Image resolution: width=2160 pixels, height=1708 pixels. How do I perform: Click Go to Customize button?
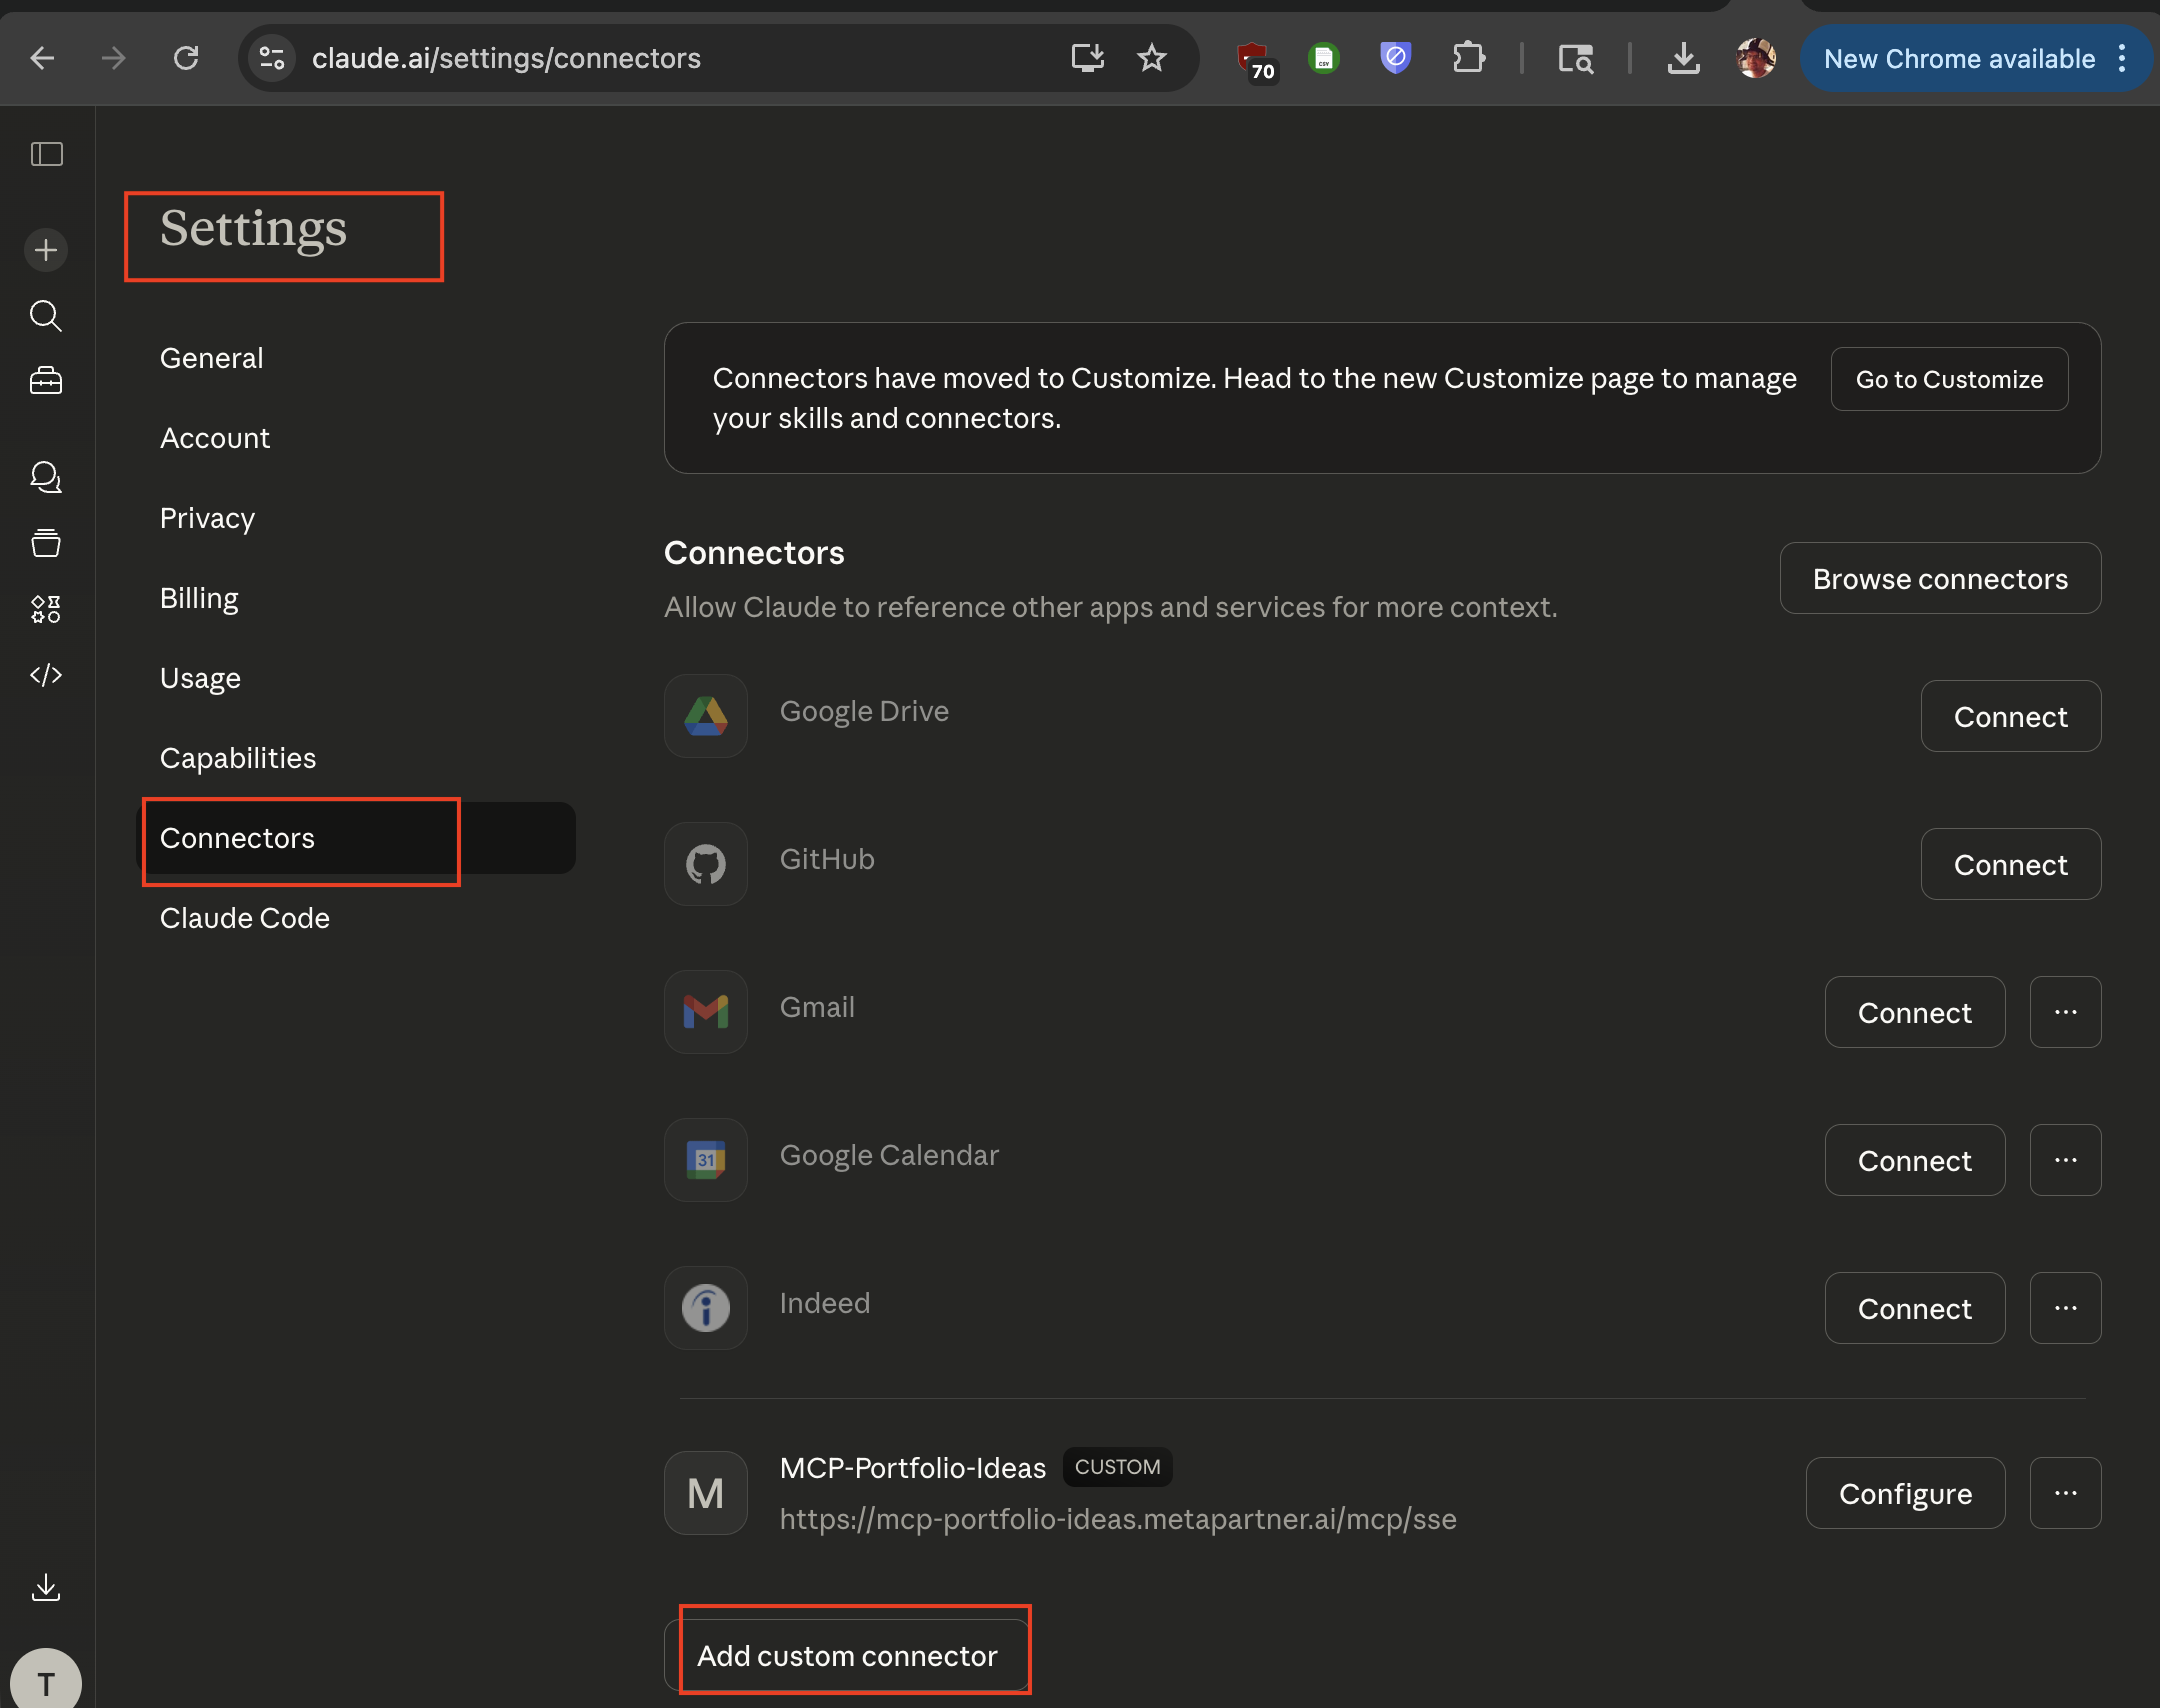click(x=1949, y=379)
